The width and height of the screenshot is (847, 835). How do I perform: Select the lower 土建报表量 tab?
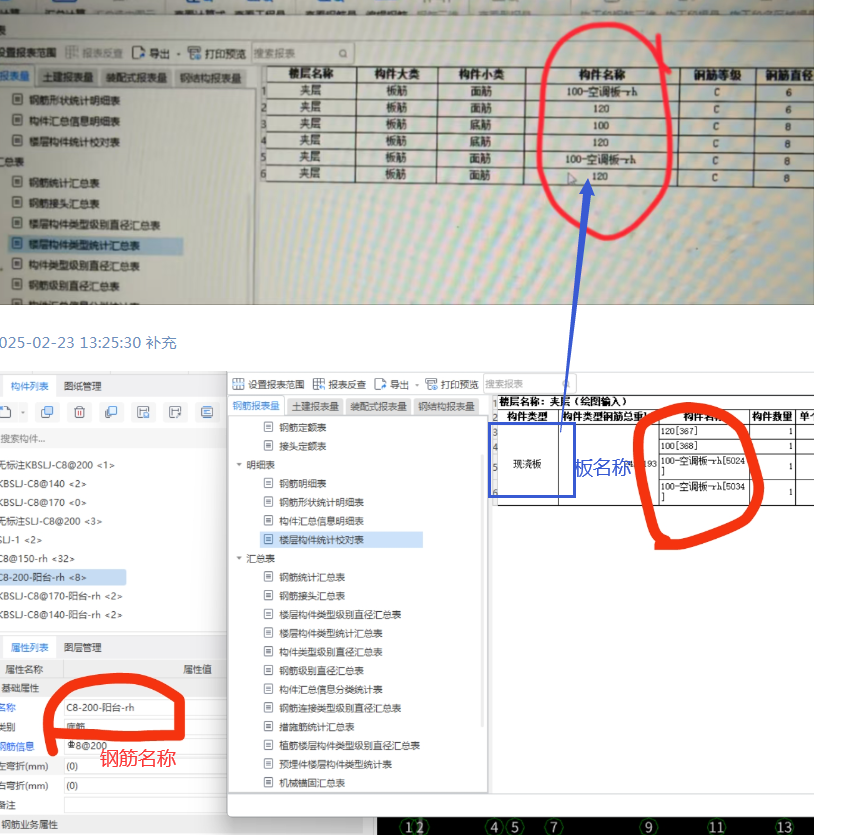pyautogui.click(x=315, y=406)
